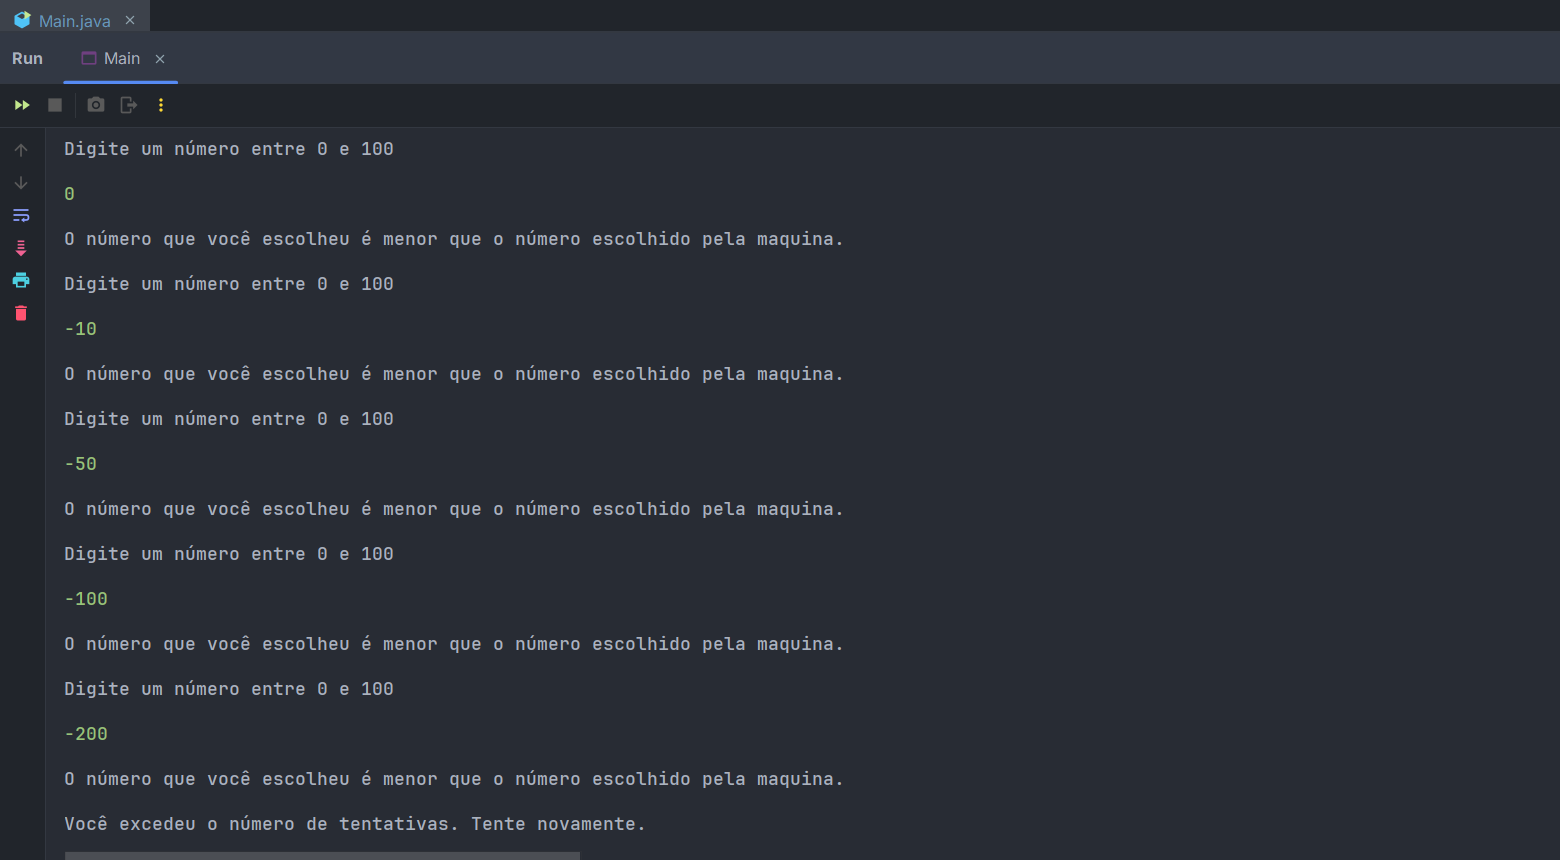Close the Main run tab
The height and width of the screenshot is (860, 1560).
click(x=160, y=59)
